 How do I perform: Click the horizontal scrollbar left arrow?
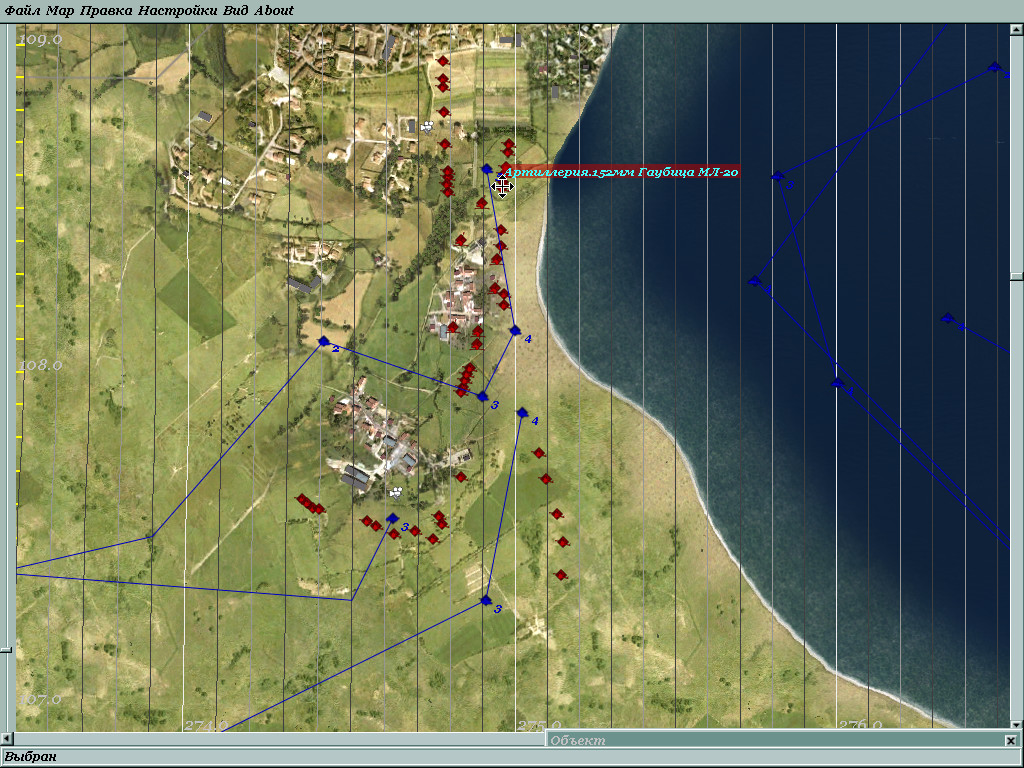(6, 739)
